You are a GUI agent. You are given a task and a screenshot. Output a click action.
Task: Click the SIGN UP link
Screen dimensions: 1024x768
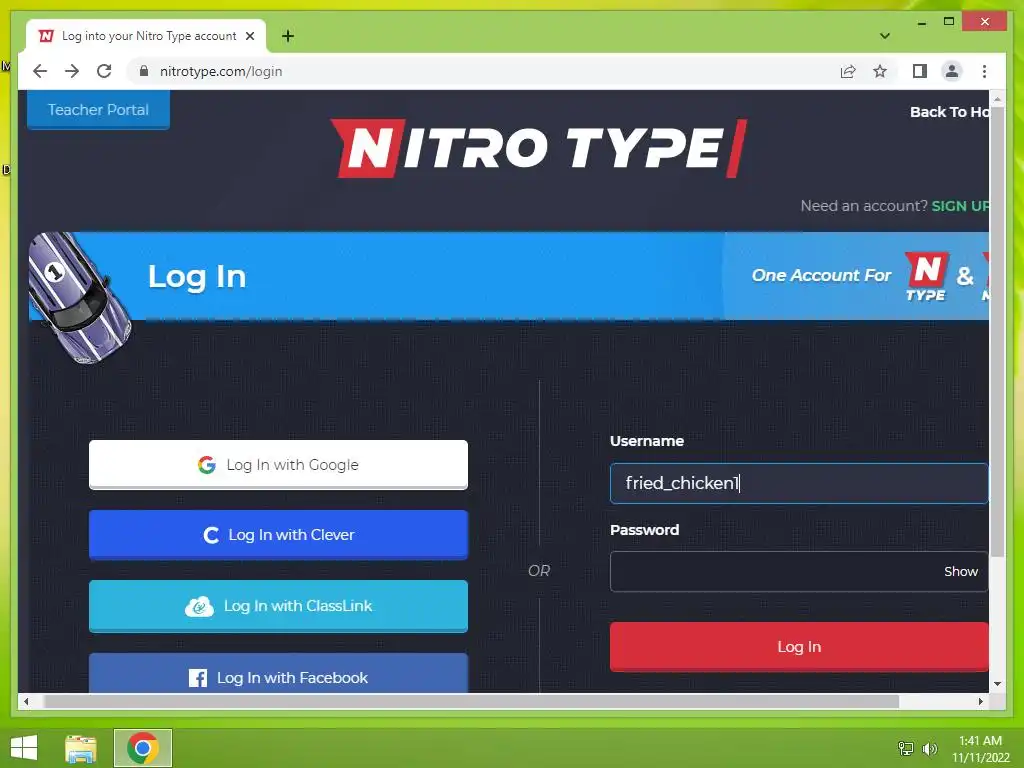(960, 206)
